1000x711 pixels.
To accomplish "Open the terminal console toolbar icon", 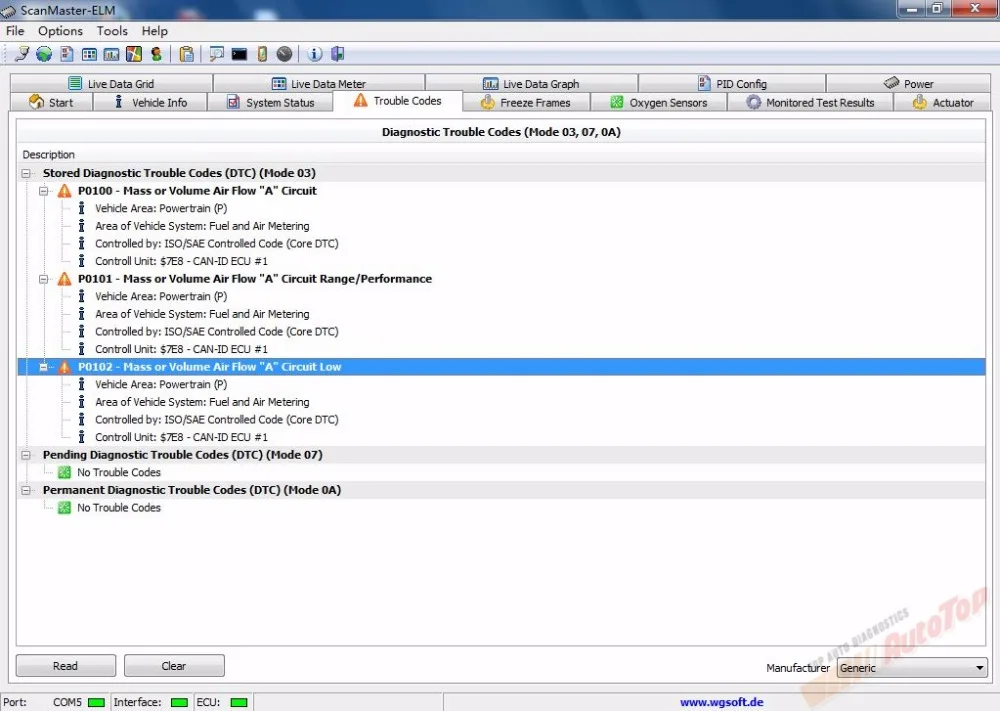I will pyautogui.click(x=238, y=53).
